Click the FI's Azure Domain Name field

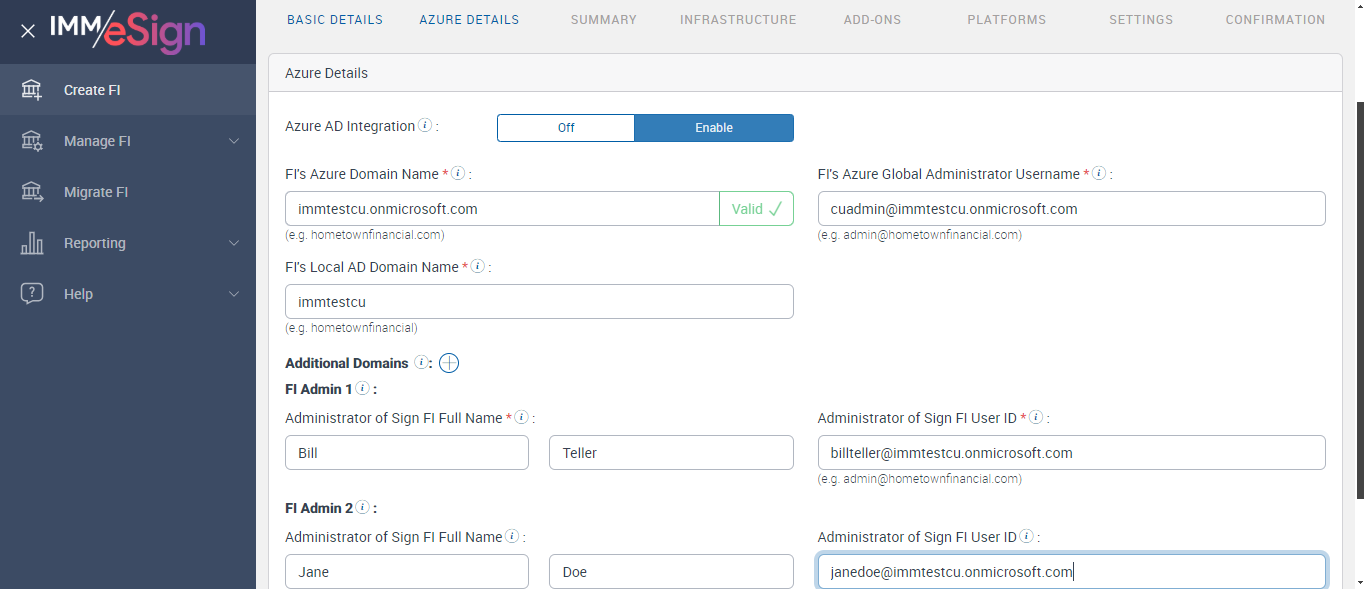click(x=502, y=209)
